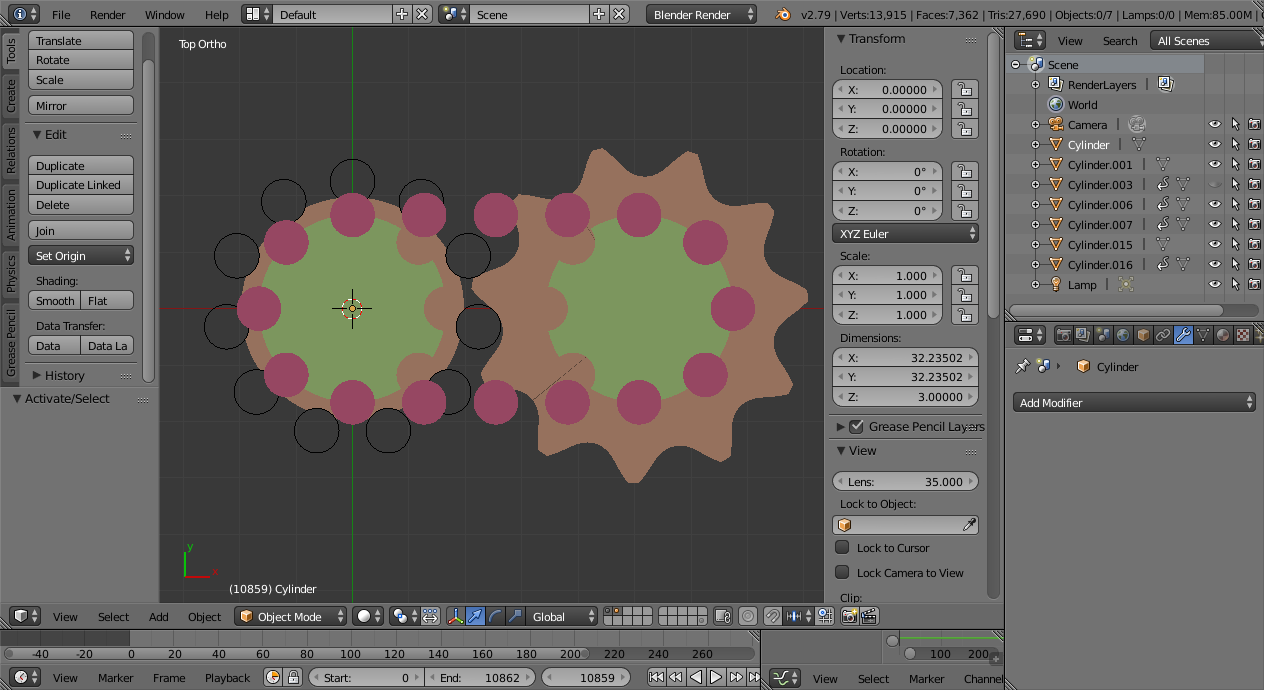Open the Scene properties tab icon

coord(1103,335)
